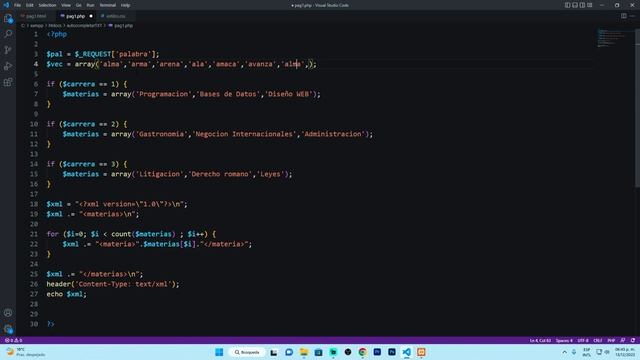Open the Run menu

pyautogui.click(x=90, y=5)
